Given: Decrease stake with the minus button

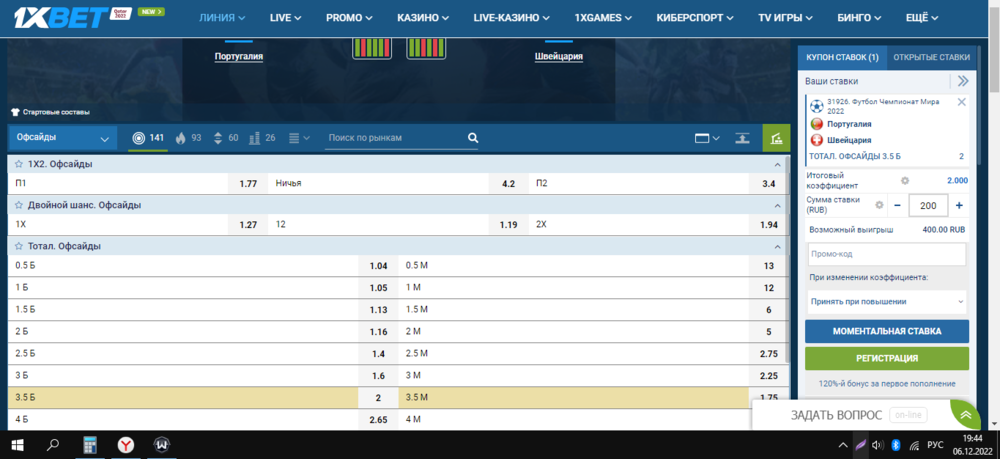Looking at the screenshot, I should point(897,206).
